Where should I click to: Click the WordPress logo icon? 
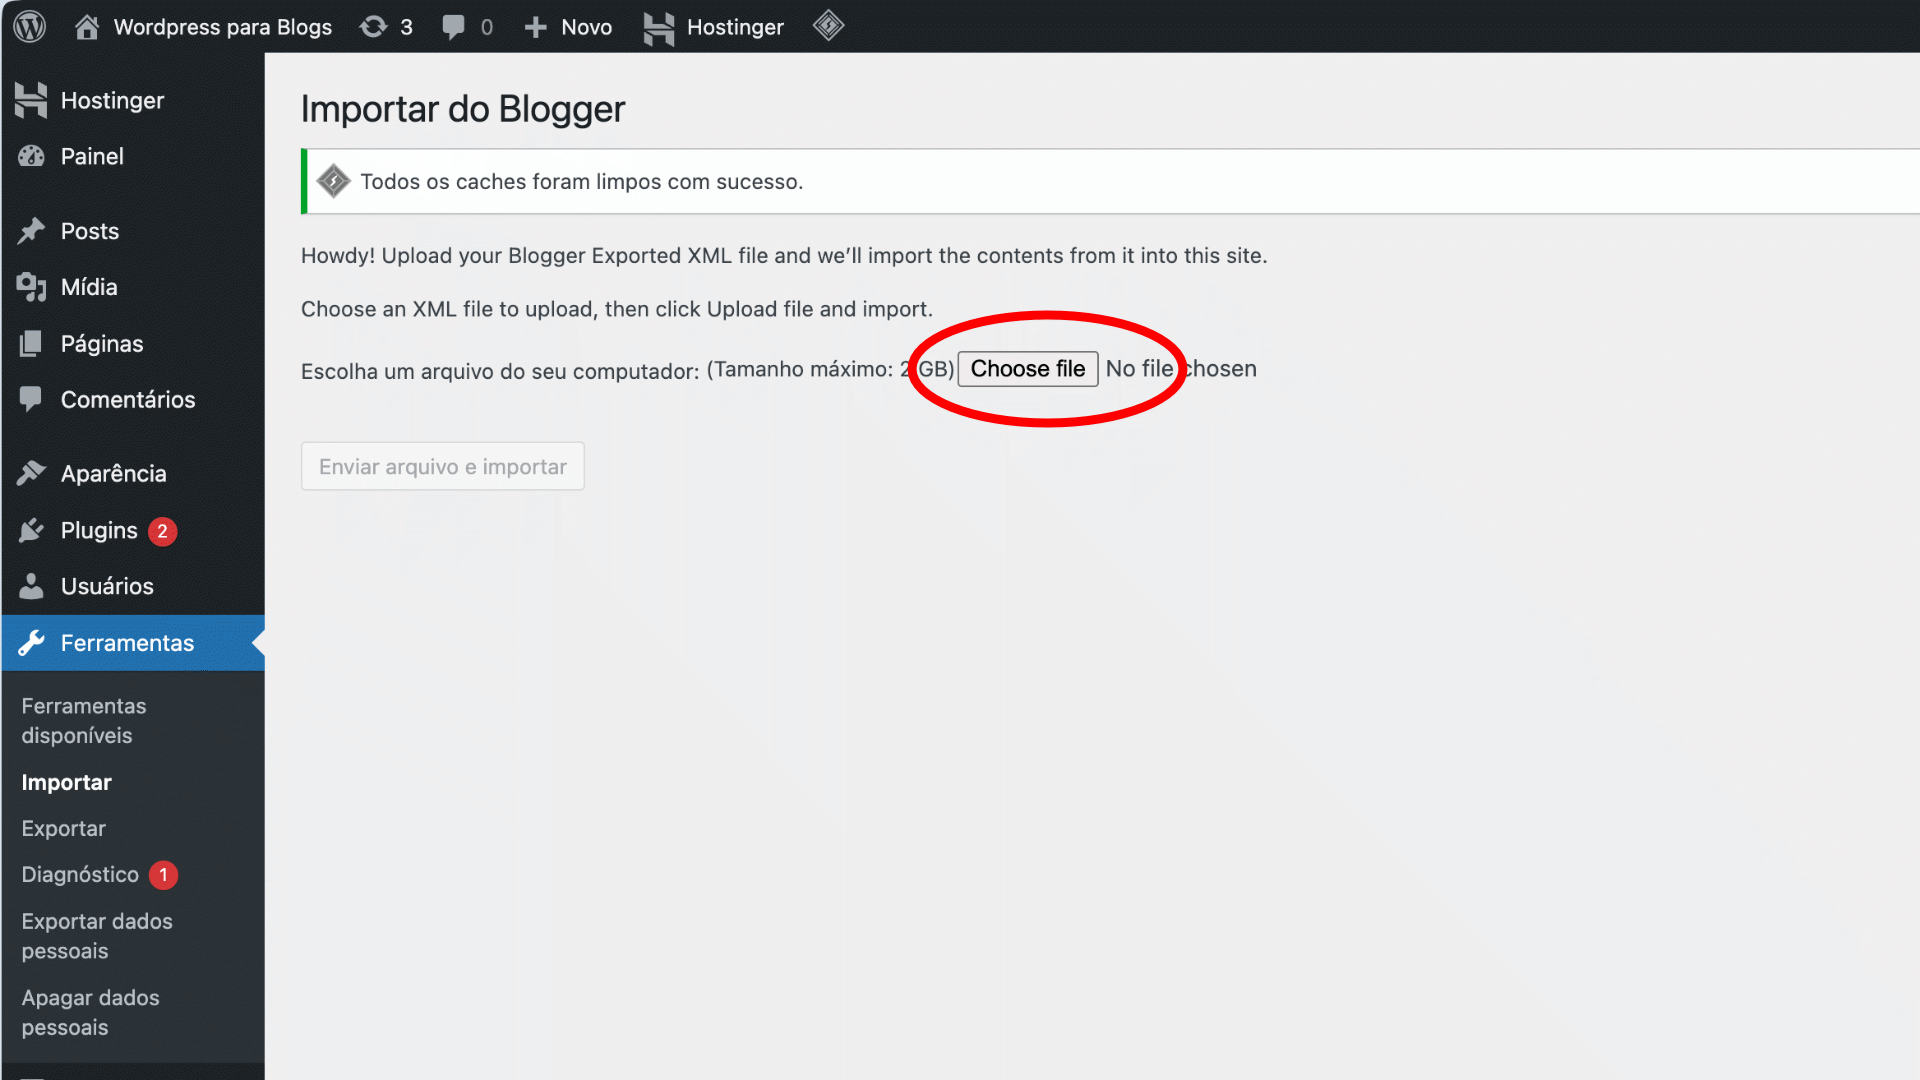click(x=30, y=27)
